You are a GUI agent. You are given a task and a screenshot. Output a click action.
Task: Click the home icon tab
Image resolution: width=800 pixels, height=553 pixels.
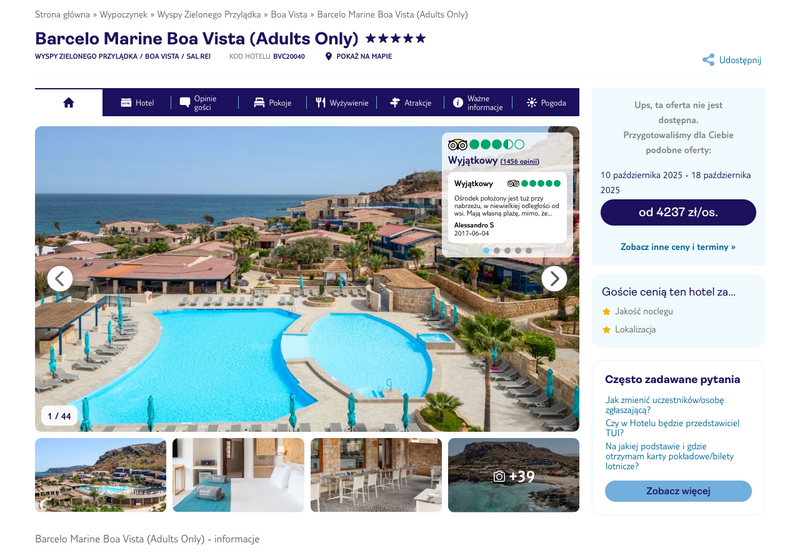pos(68,103)
